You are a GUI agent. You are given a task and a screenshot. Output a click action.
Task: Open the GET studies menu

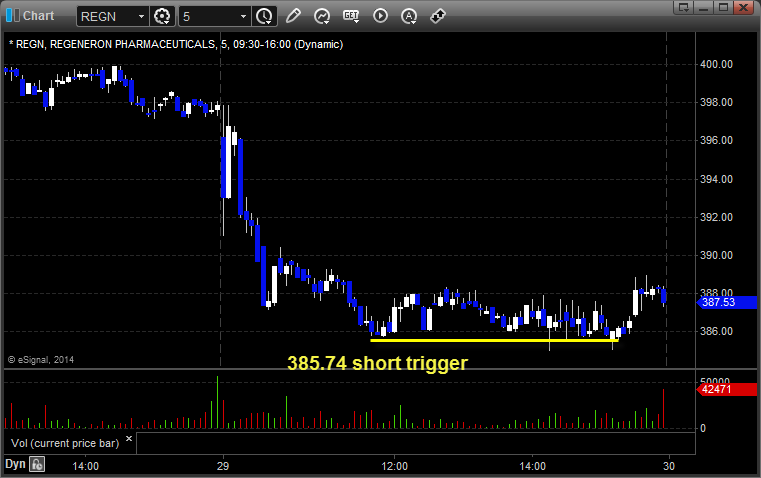pos(351,16)
